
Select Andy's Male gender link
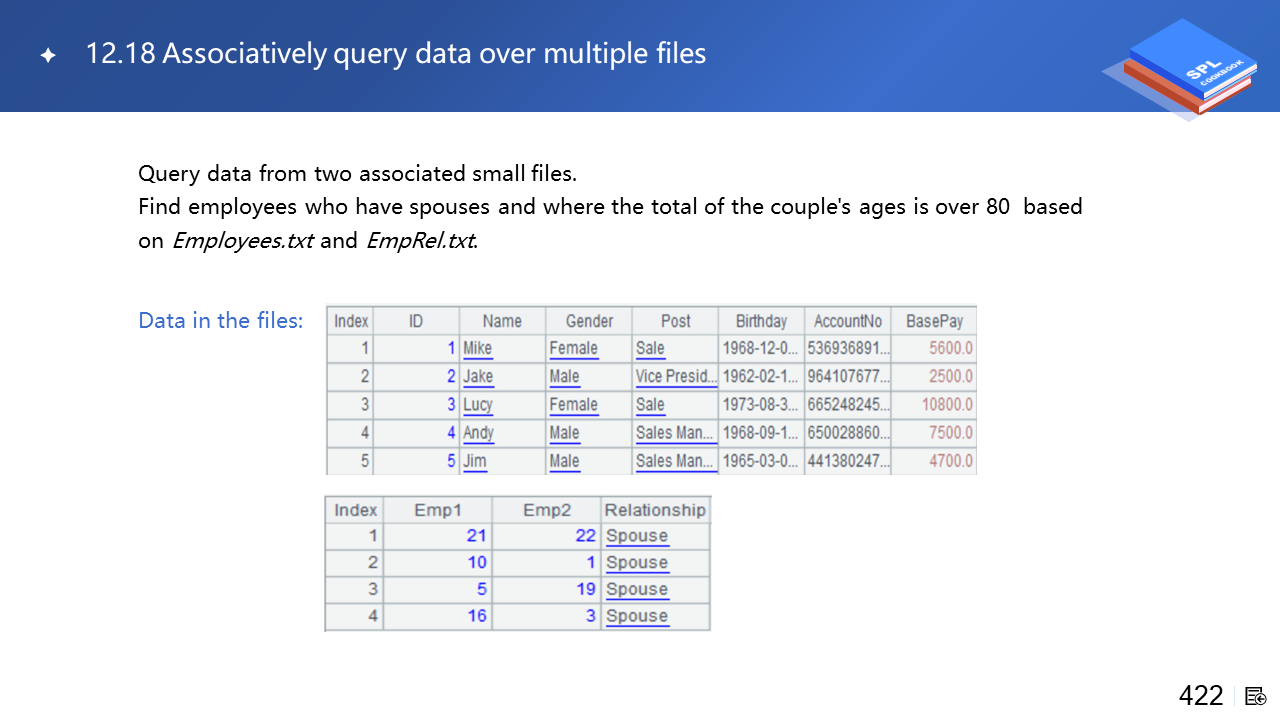tap(564, 433)
